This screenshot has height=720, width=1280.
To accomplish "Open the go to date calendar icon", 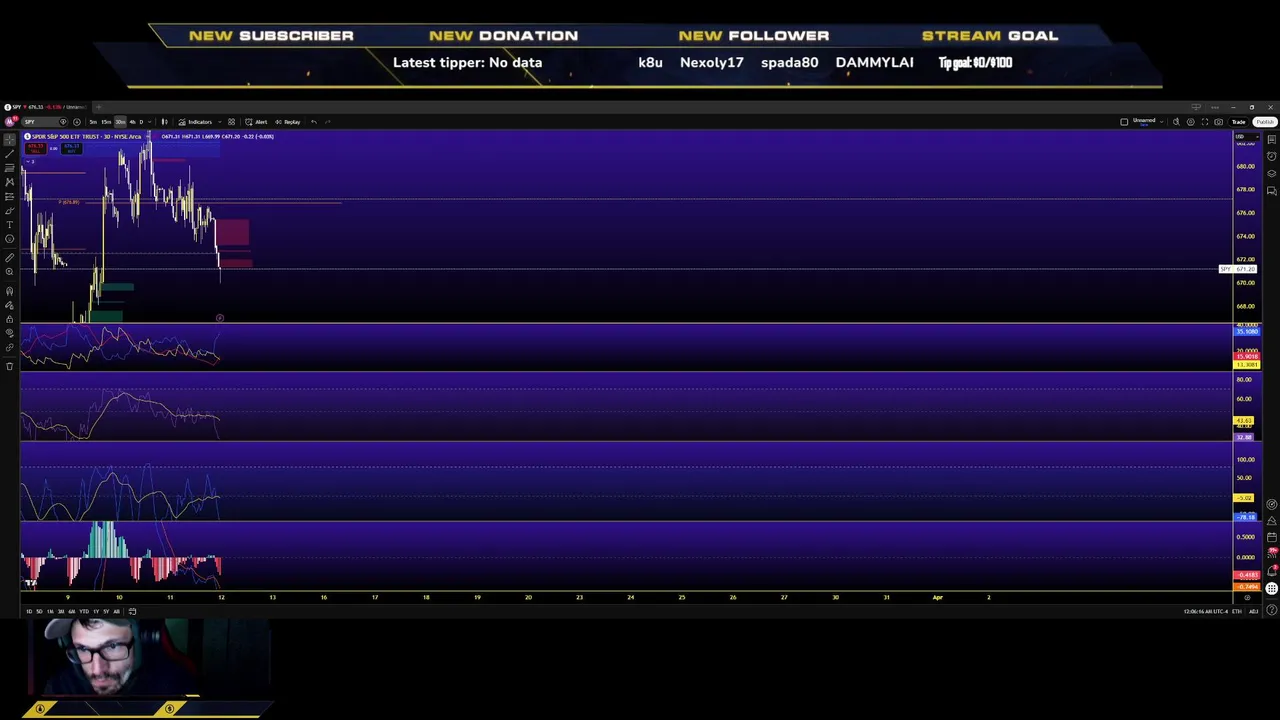I will tap(132, 611).
